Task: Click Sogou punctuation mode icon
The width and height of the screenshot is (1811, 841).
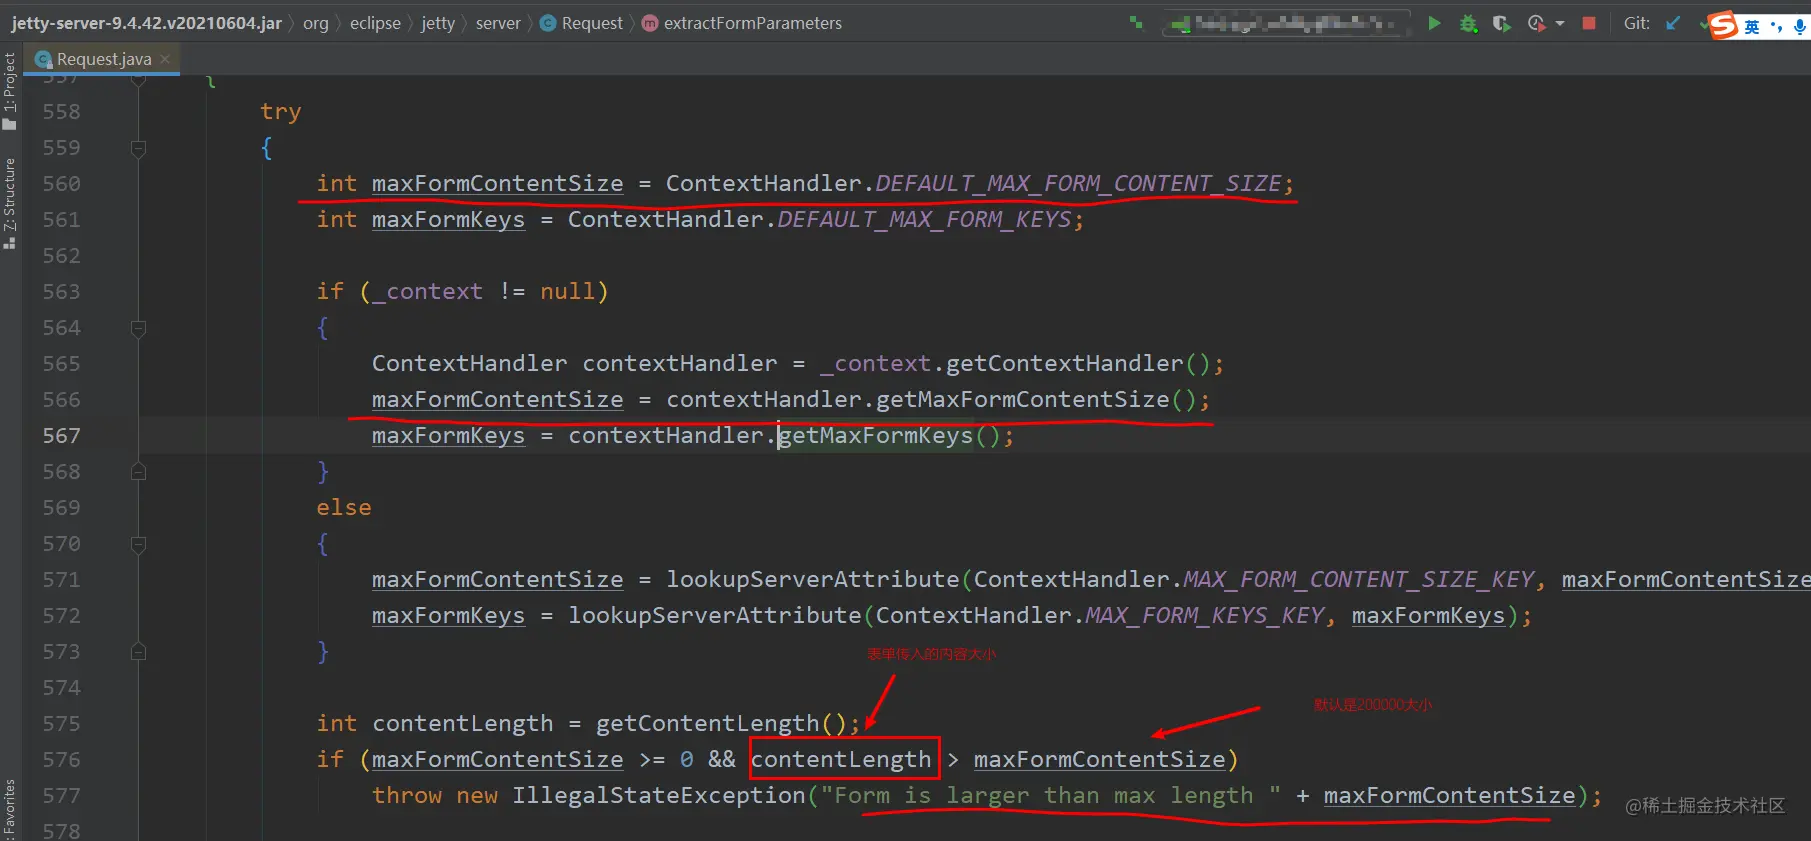Action: (x=1776, y=26)
